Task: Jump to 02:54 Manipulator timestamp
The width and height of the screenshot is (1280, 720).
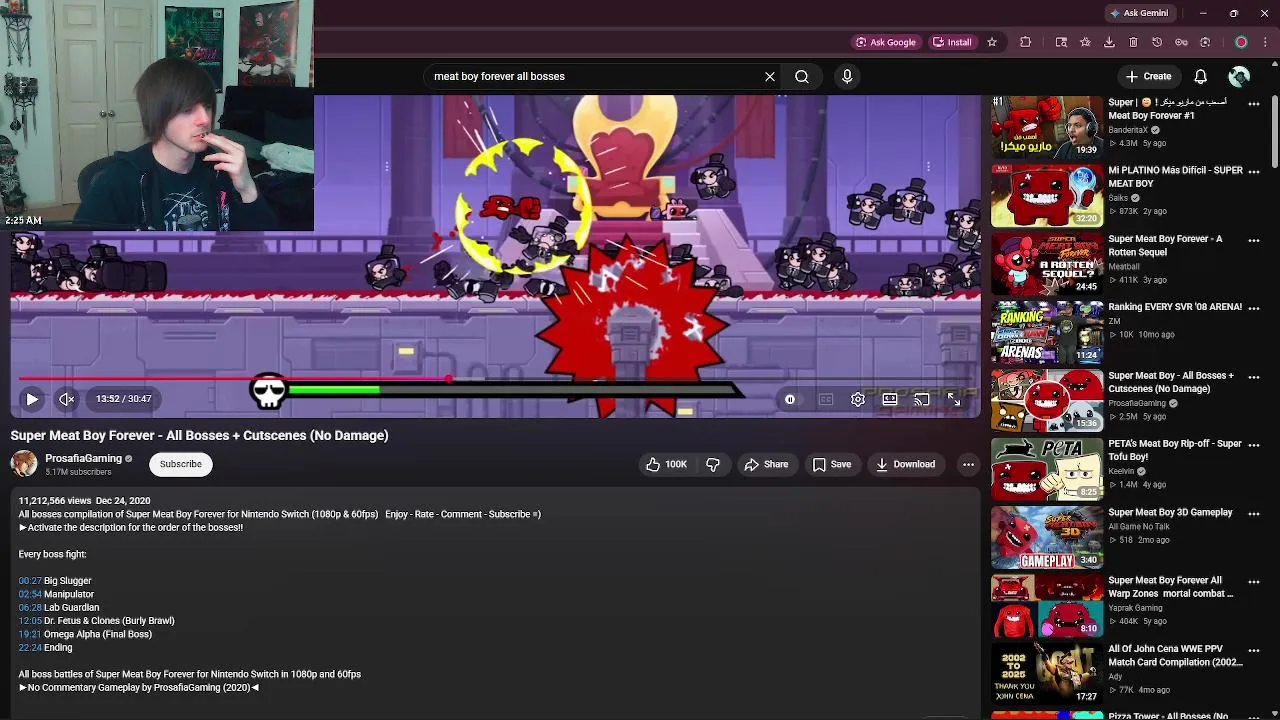Action: pos(30,594)
